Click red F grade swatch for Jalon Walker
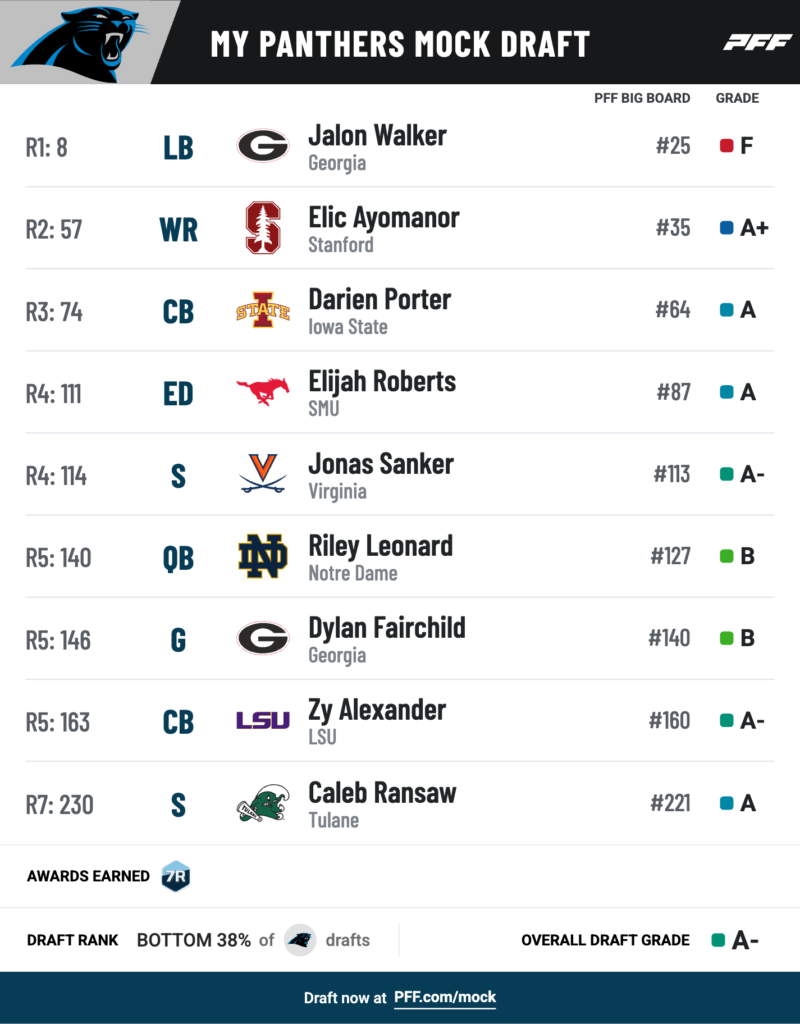Image resolution: width=800 pixels, height=1024 pixels. pos(726,145)
